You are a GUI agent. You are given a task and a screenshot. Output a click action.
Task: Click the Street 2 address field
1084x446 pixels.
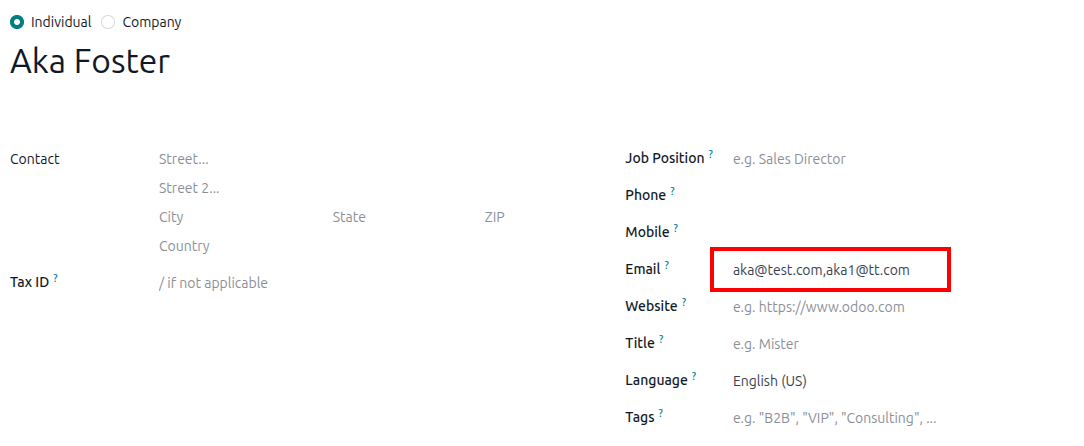300,188
